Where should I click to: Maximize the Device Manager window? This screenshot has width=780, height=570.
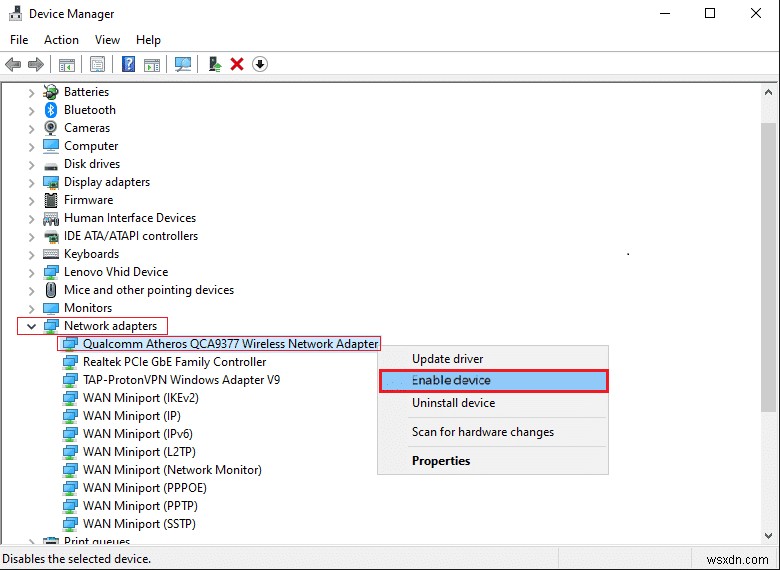tap(710, 13)
